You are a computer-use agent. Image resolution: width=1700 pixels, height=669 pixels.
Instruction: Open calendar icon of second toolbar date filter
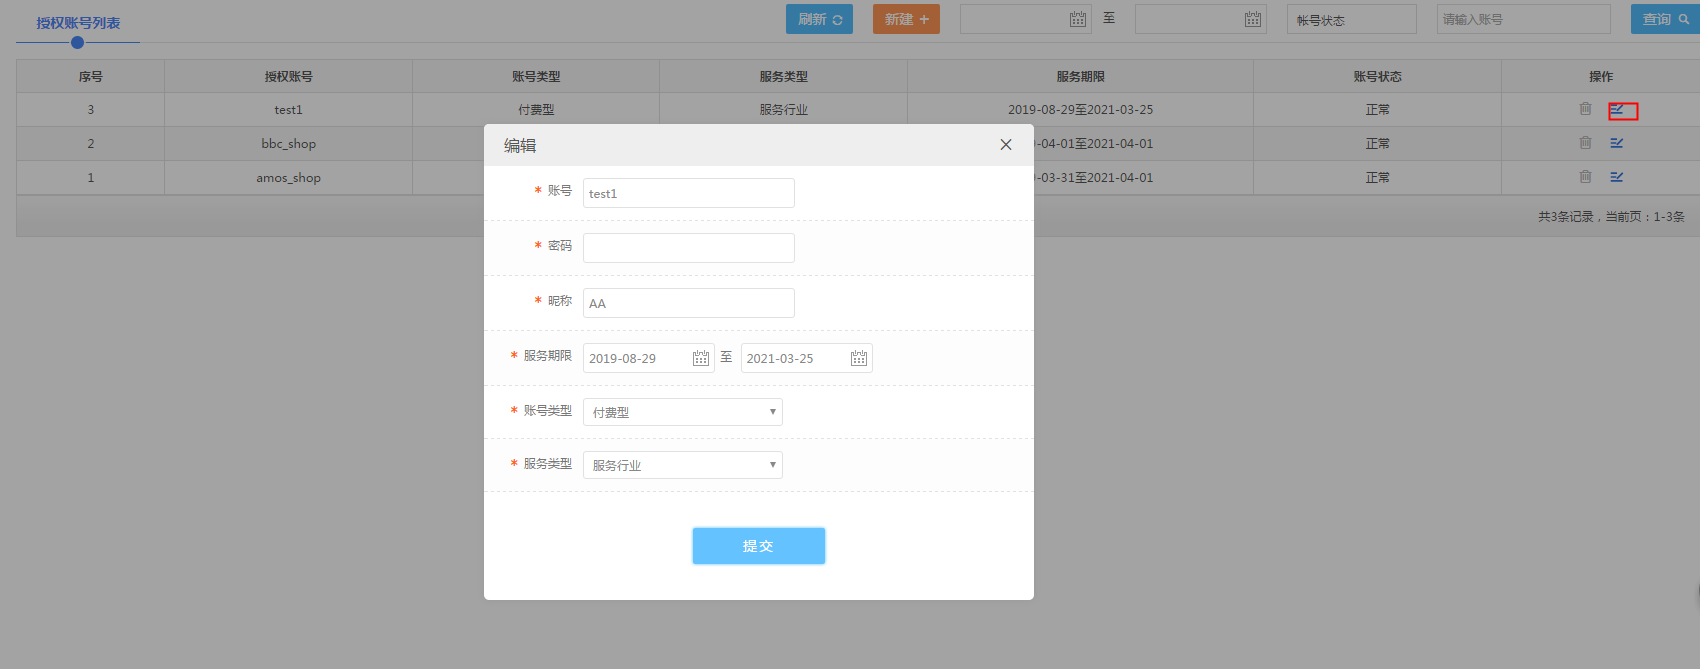point(1252,19)
